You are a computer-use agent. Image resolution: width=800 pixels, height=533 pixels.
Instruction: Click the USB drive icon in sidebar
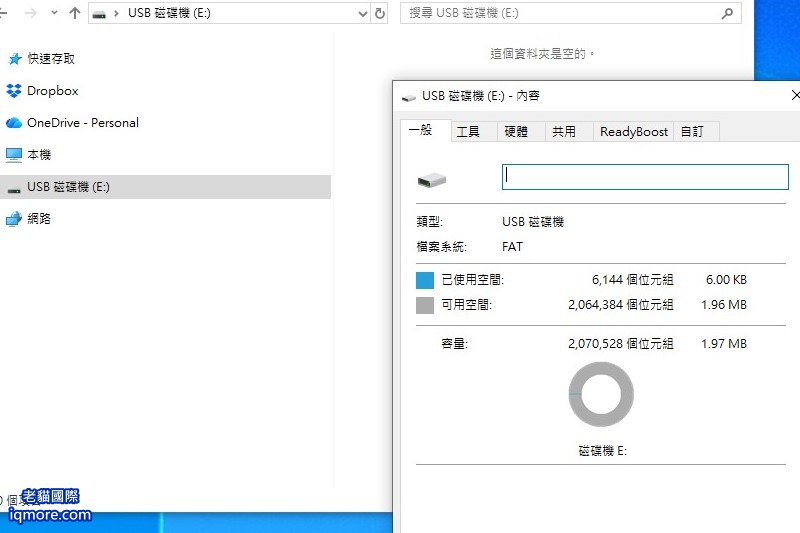point(14,190)
